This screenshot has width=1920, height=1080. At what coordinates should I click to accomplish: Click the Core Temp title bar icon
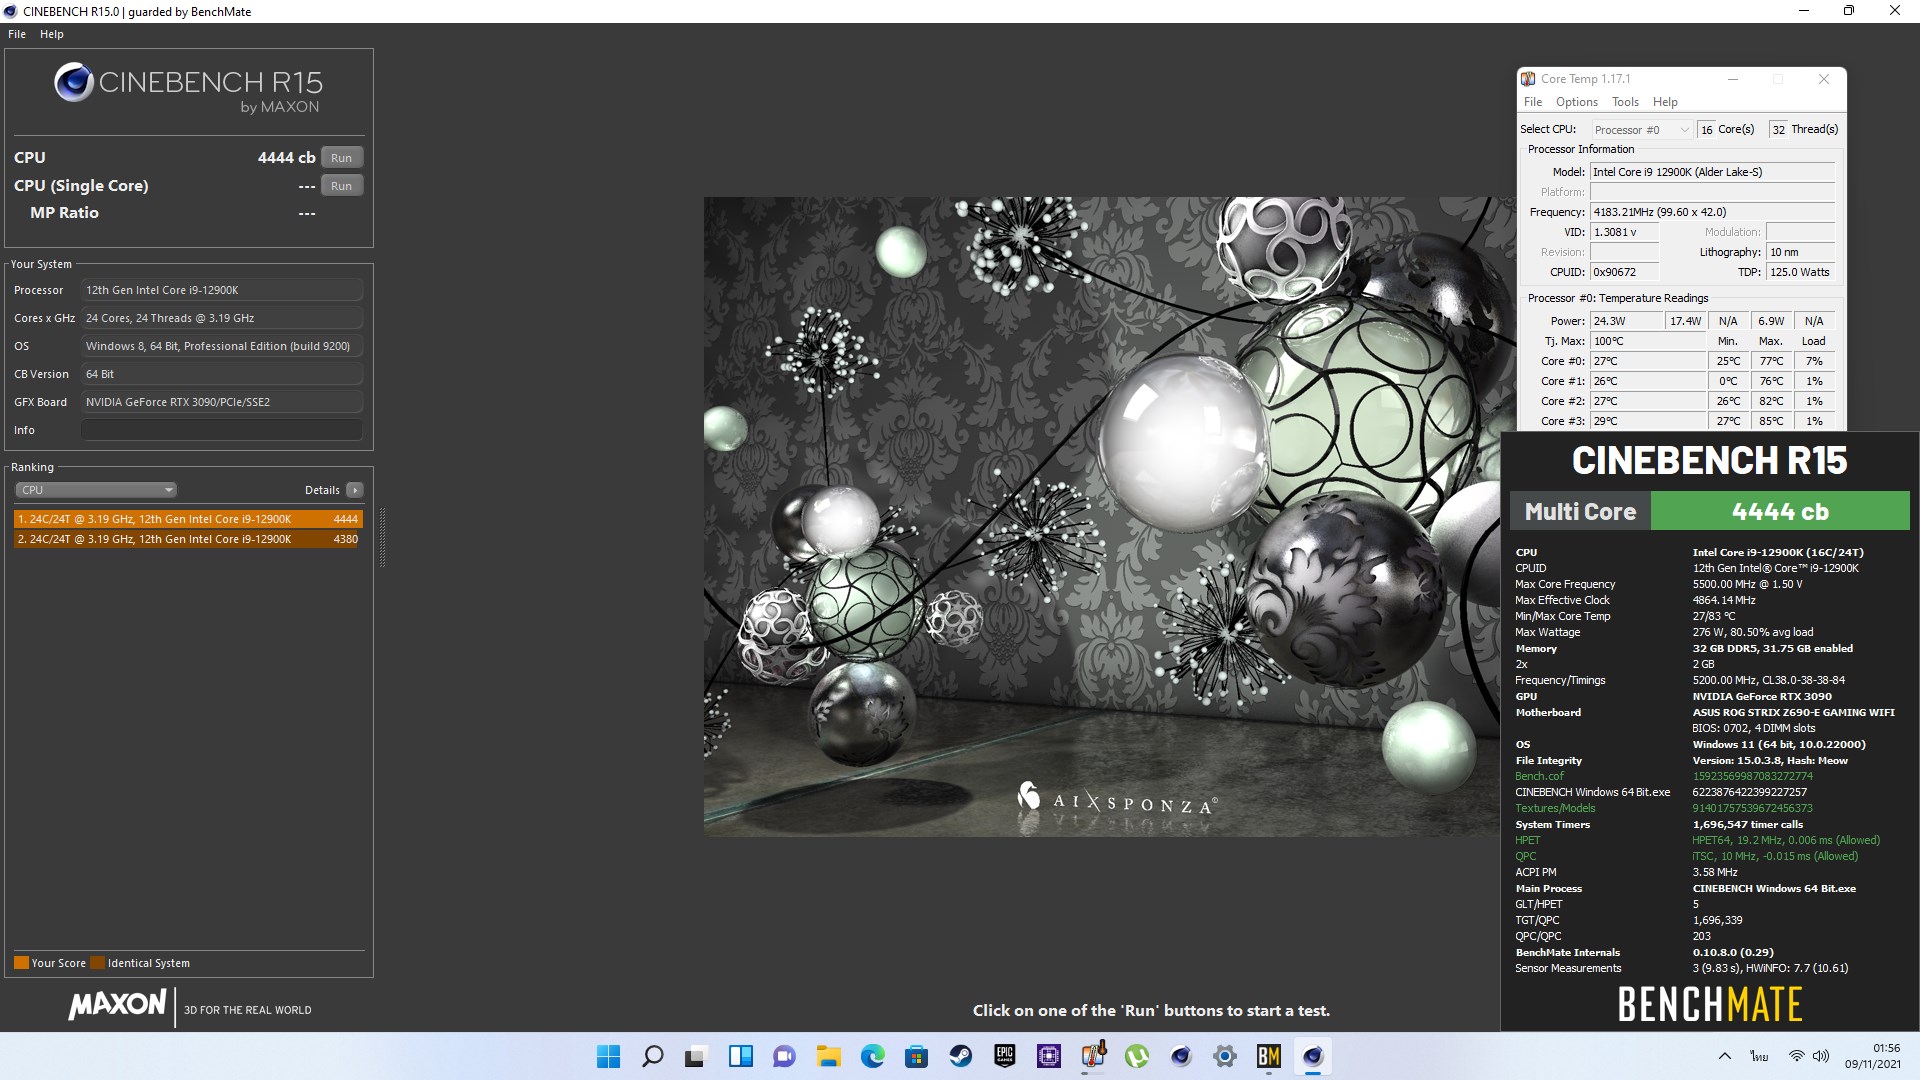[x=1528, y=79]
